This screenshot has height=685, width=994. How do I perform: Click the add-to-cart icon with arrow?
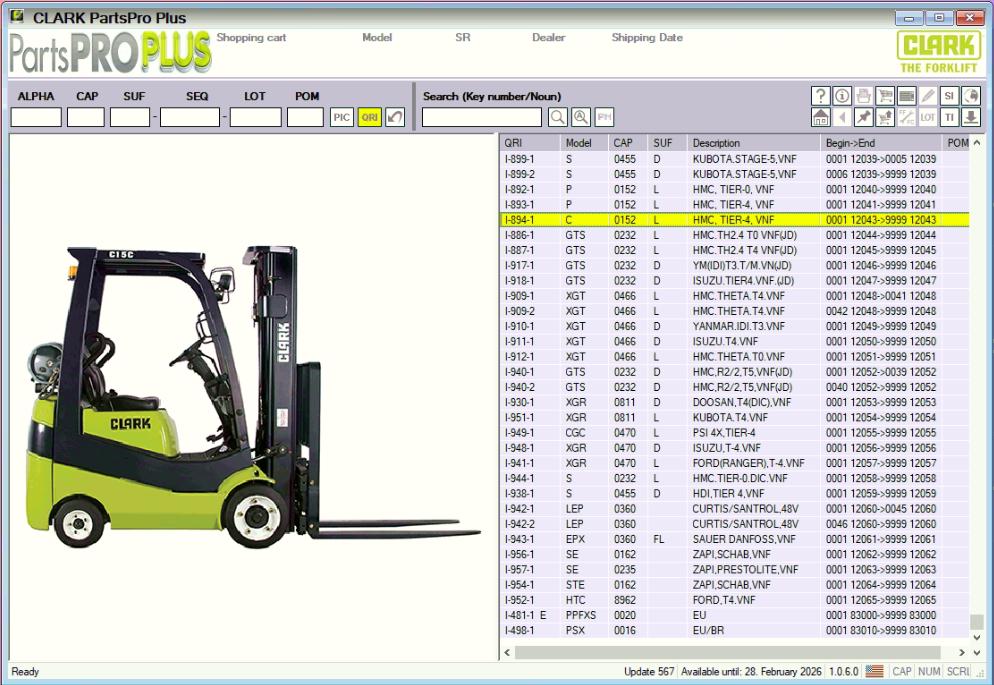click(x=885, y=116)
